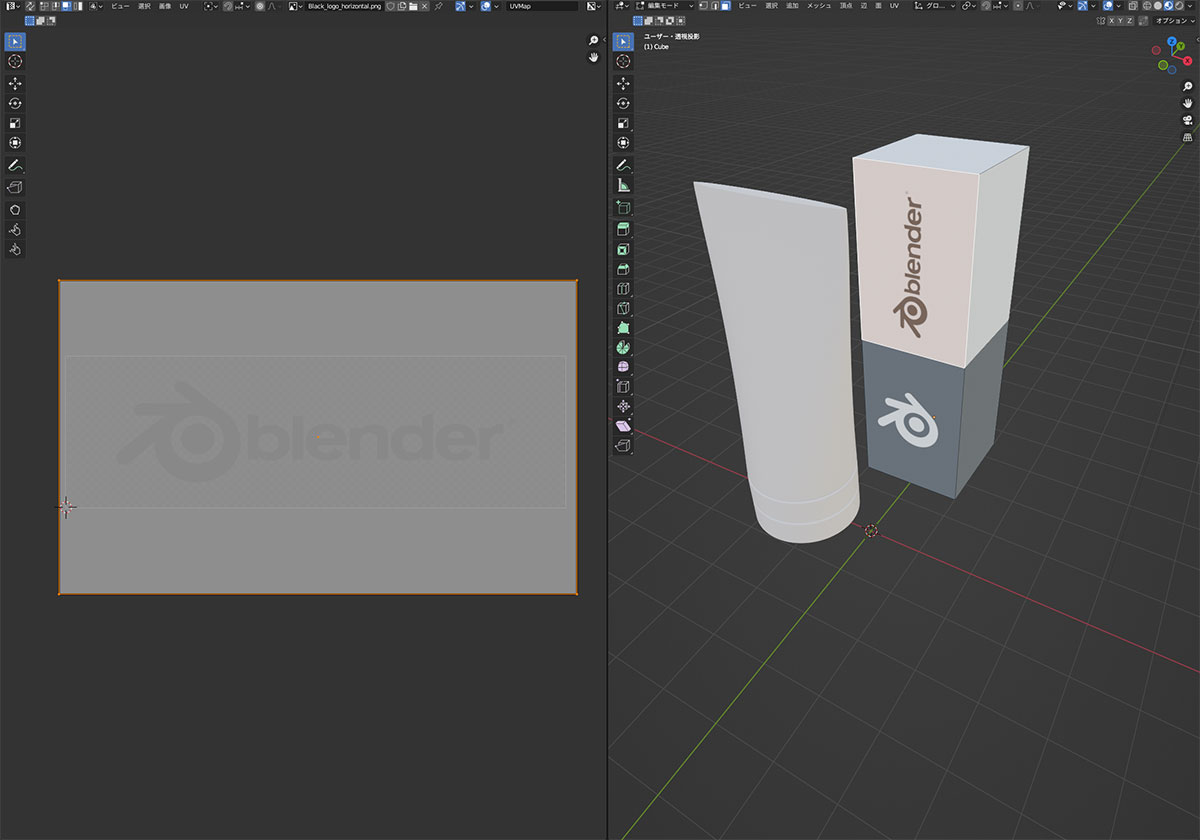
Task: Toggle camera view in 3D viewport
Action: point(1188,120)
